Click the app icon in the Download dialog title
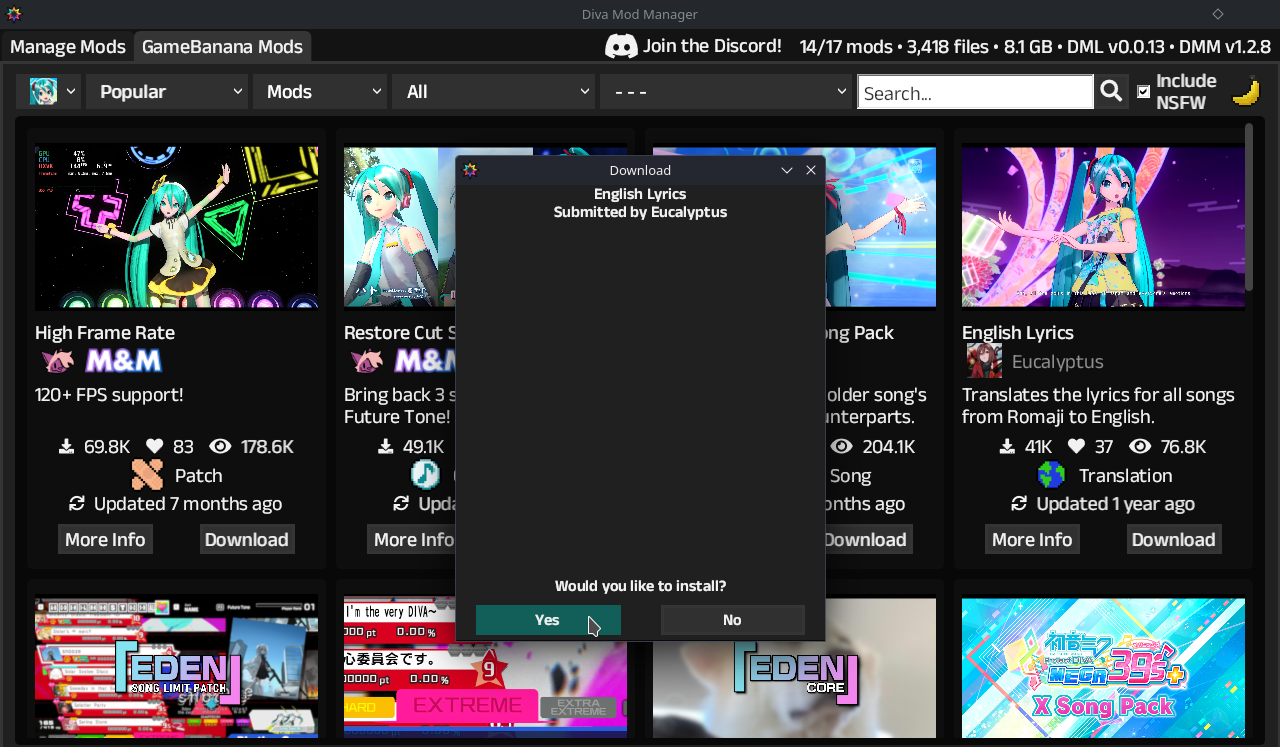Screen dimensions: 1280x747 click(470, 170)
